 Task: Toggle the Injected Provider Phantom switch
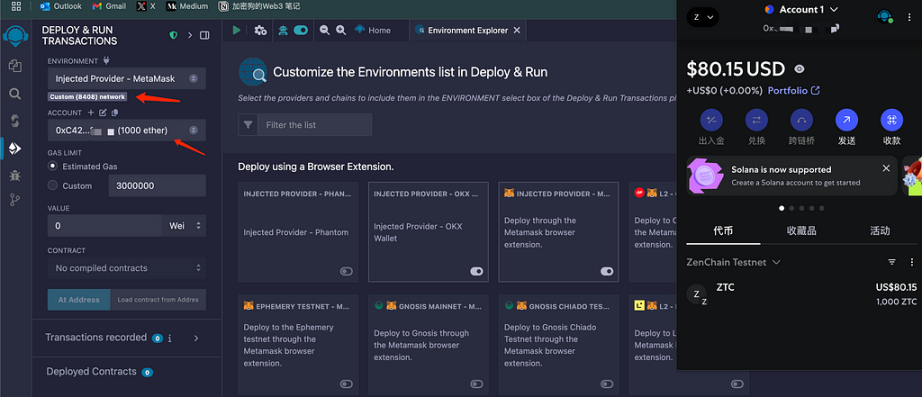(346, 271)
